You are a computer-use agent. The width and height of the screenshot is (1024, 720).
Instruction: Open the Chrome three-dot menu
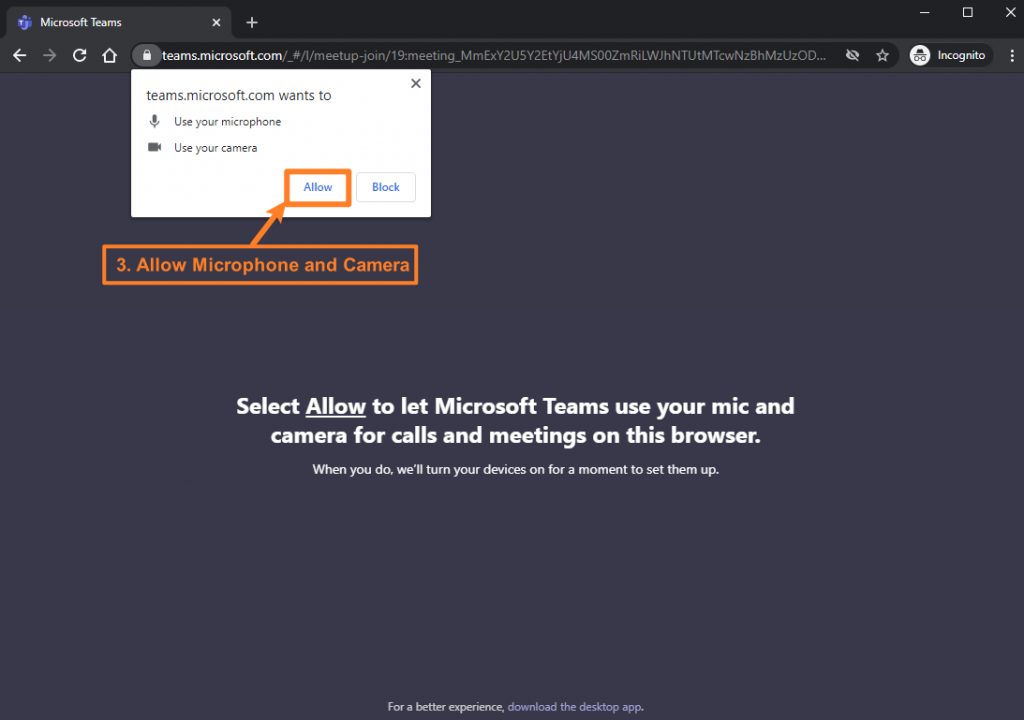(1012, 55)
